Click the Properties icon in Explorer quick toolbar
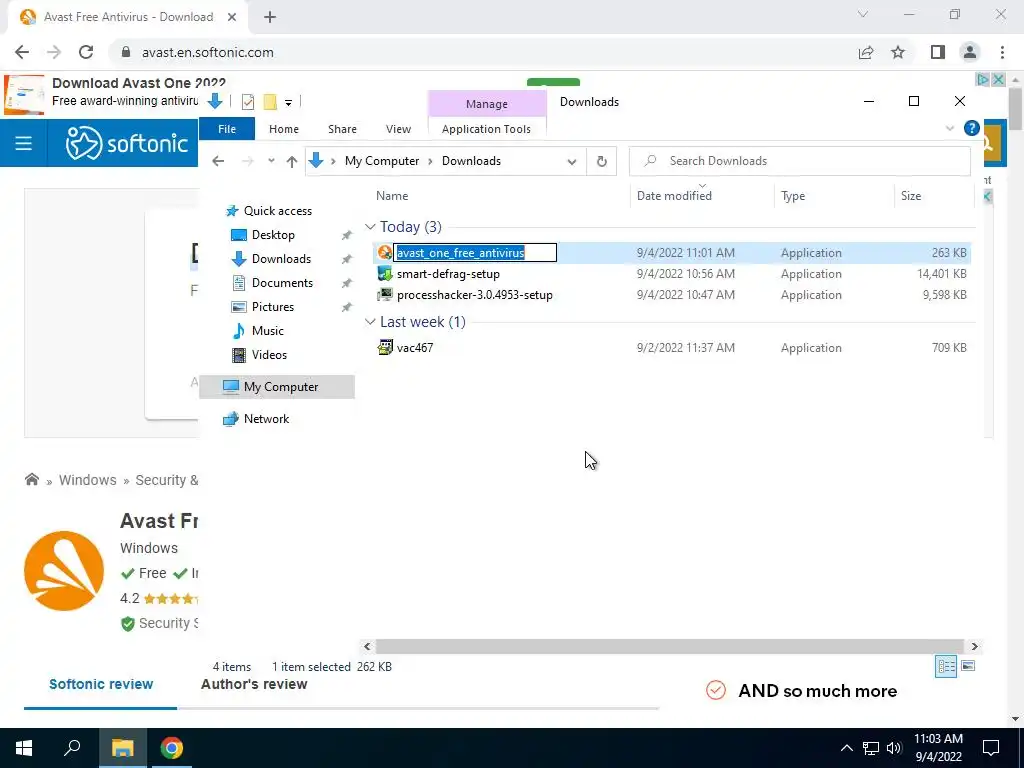 [x=248, y=102]
